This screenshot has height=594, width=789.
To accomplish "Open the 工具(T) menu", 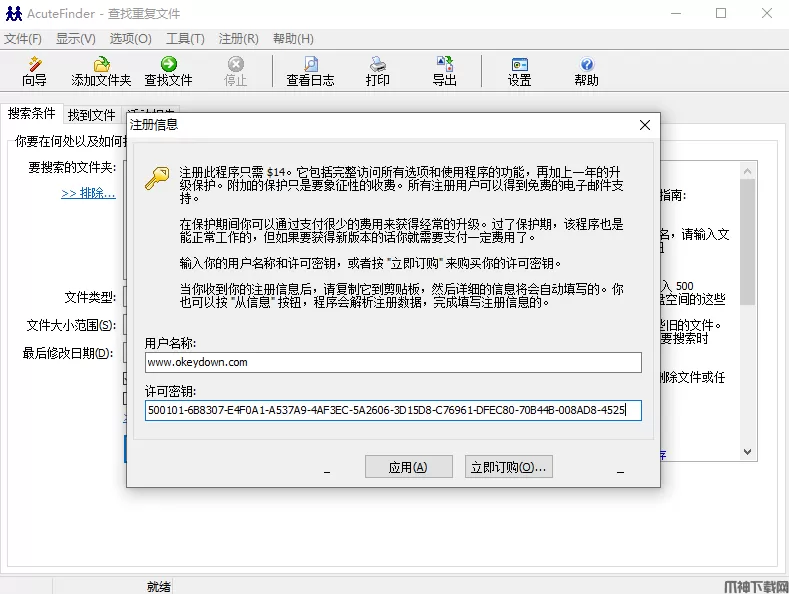I will coord(185,39).
